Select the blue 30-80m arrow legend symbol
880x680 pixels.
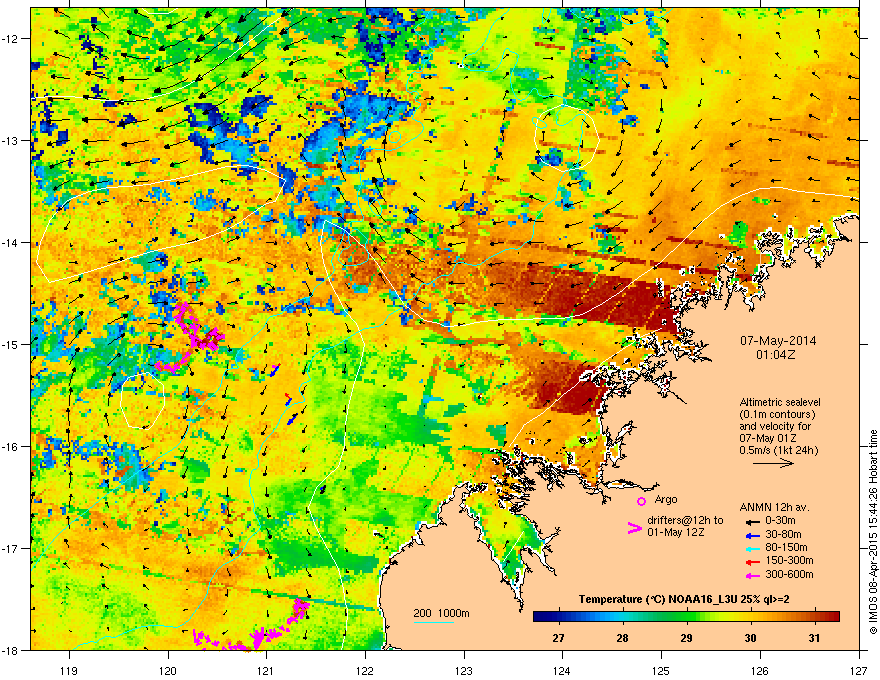753,535
